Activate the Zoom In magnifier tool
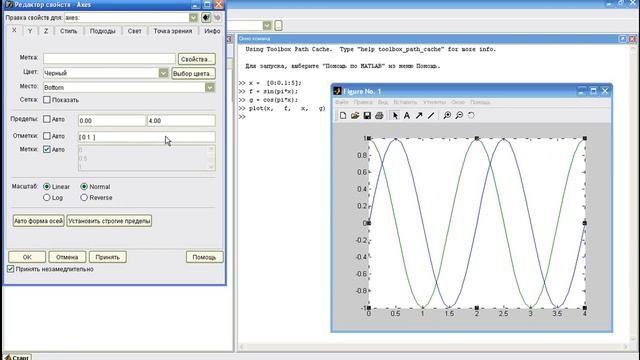The width and height of the screenshot is (640, 360). [447, 116]
